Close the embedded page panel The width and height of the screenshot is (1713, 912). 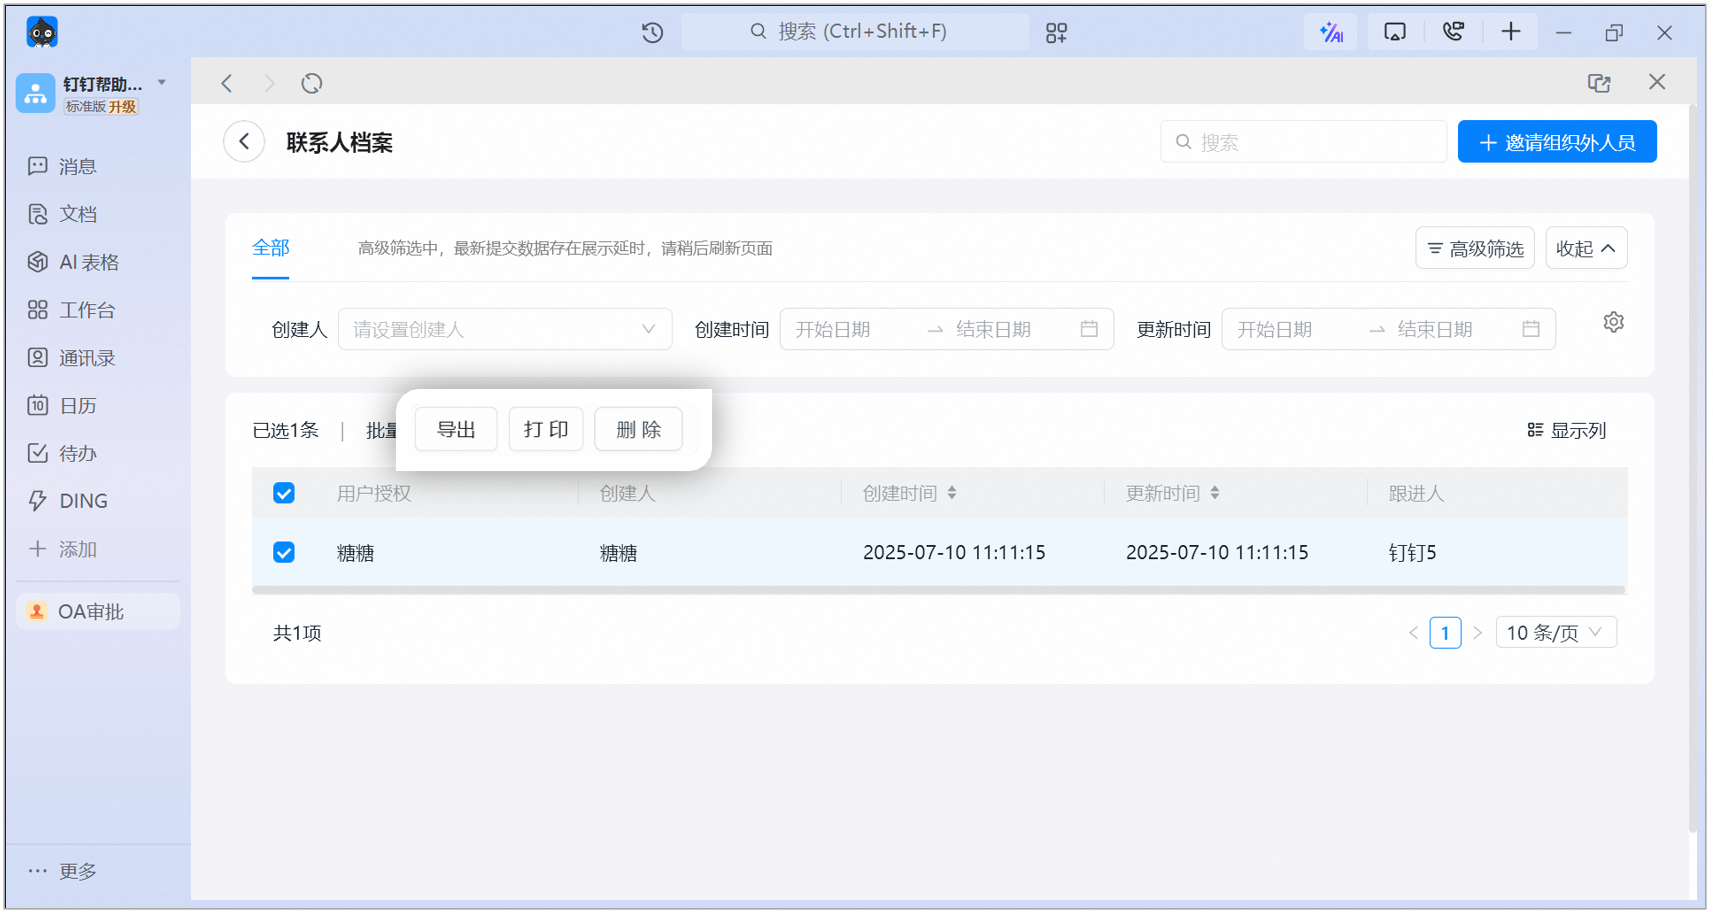1657,82
